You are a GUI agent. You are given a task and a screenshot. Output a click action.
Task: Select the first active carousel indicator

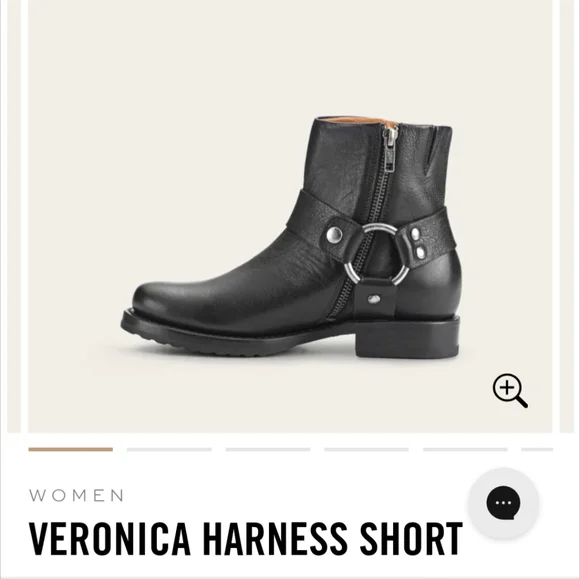click(x=71, y=450)
